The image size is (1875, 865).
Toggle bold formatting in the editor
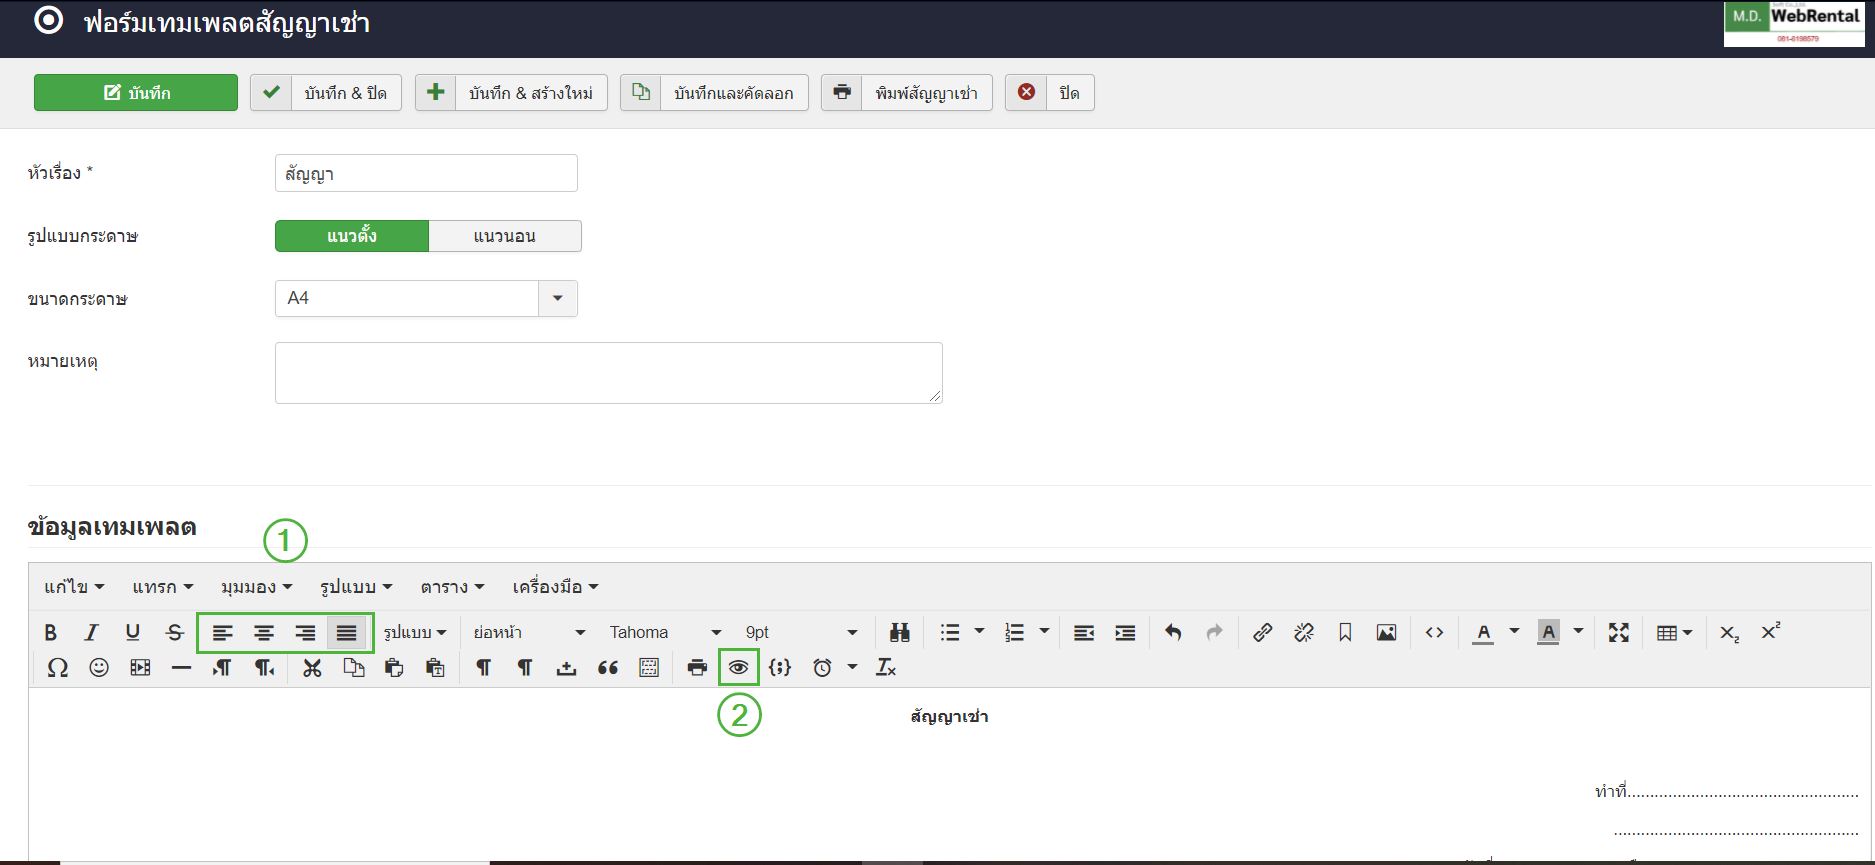point(50,632)
